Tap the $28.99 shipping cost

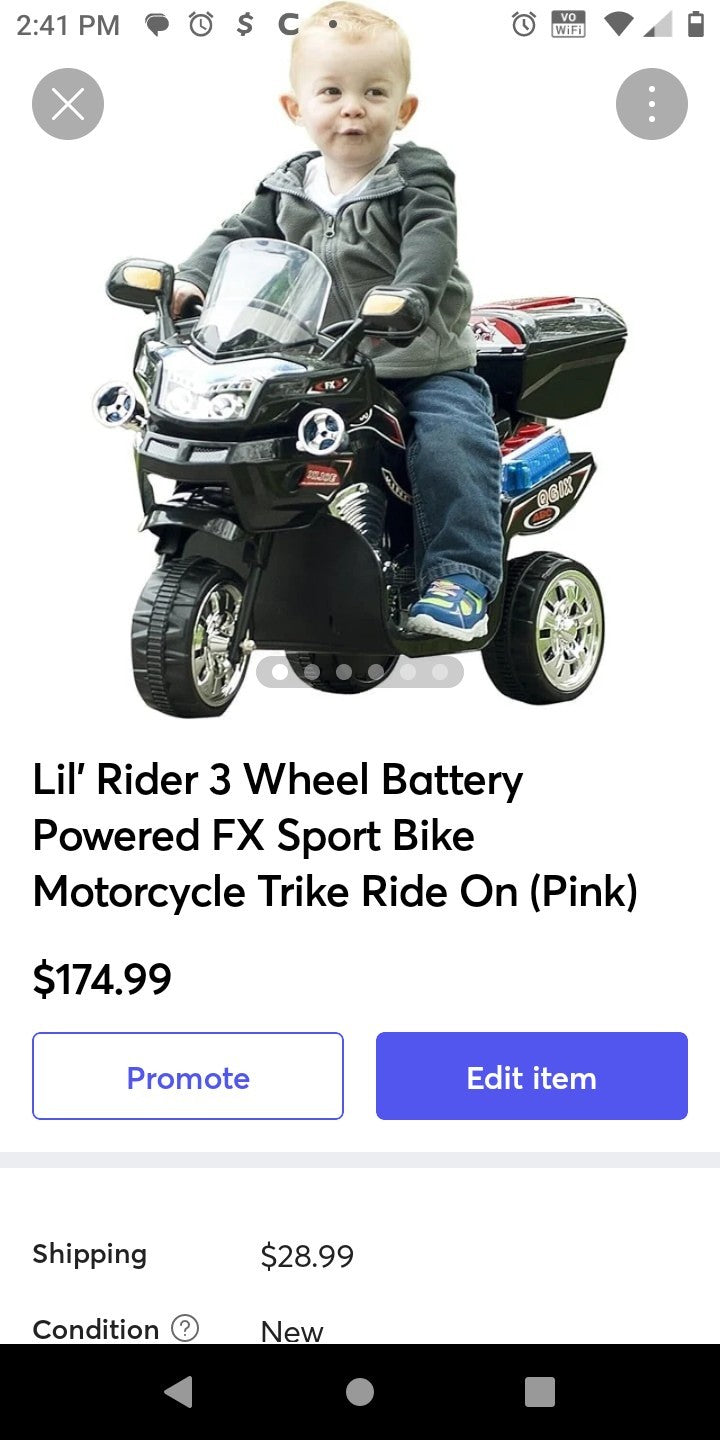click(x=307, y=1256)
